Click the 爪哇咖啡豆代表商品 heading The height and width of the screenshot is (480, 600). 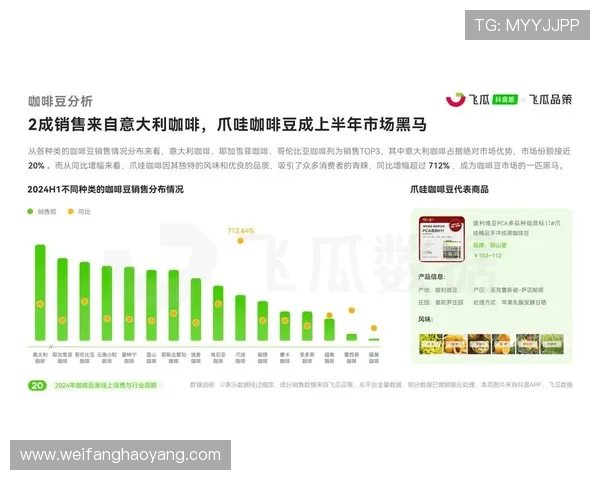click(x=449, y=189)
